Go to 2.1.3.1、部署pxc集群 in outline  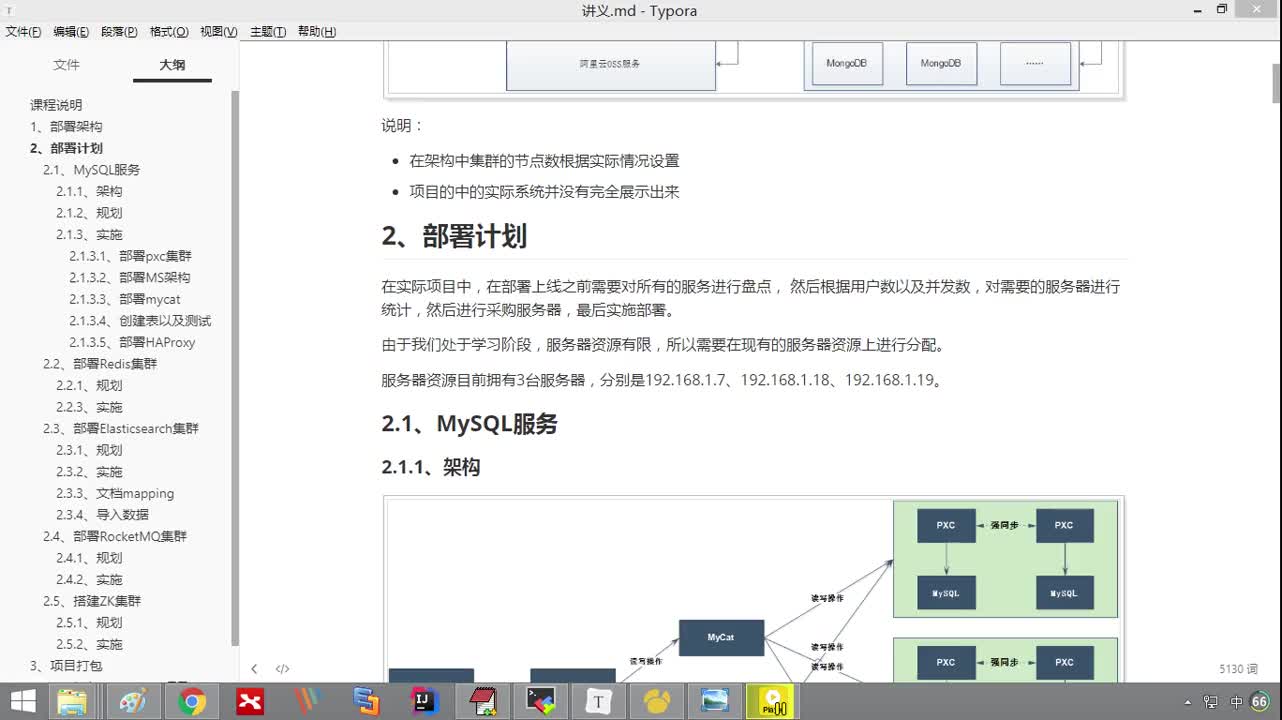pos(130,256)
